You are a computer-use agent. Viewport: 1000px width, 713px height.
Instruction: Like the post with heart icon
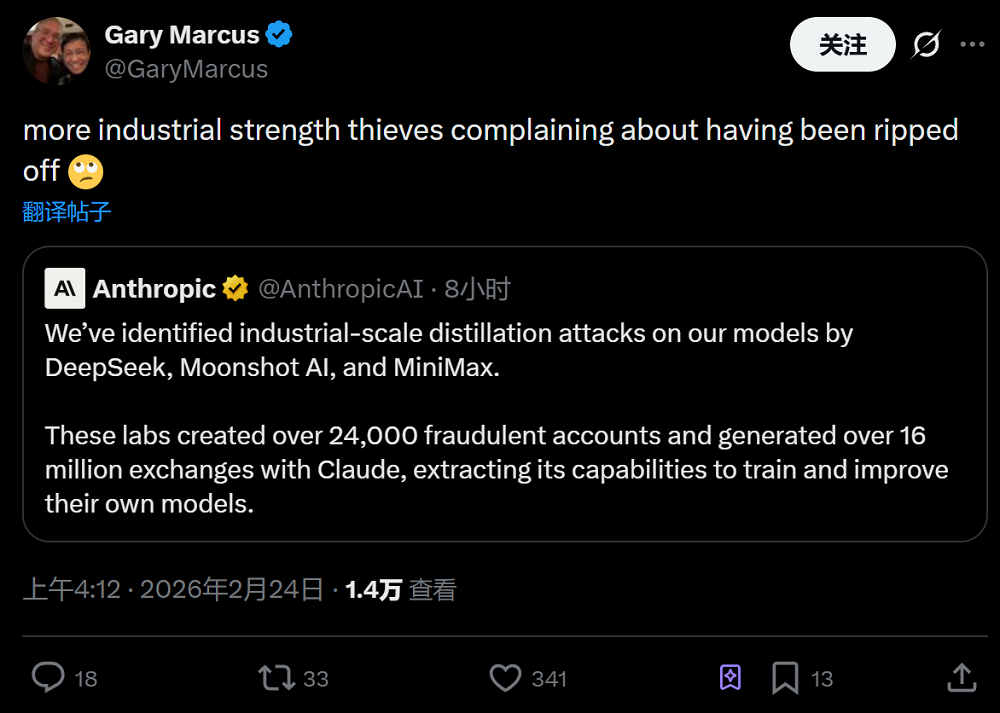point(505,678)
